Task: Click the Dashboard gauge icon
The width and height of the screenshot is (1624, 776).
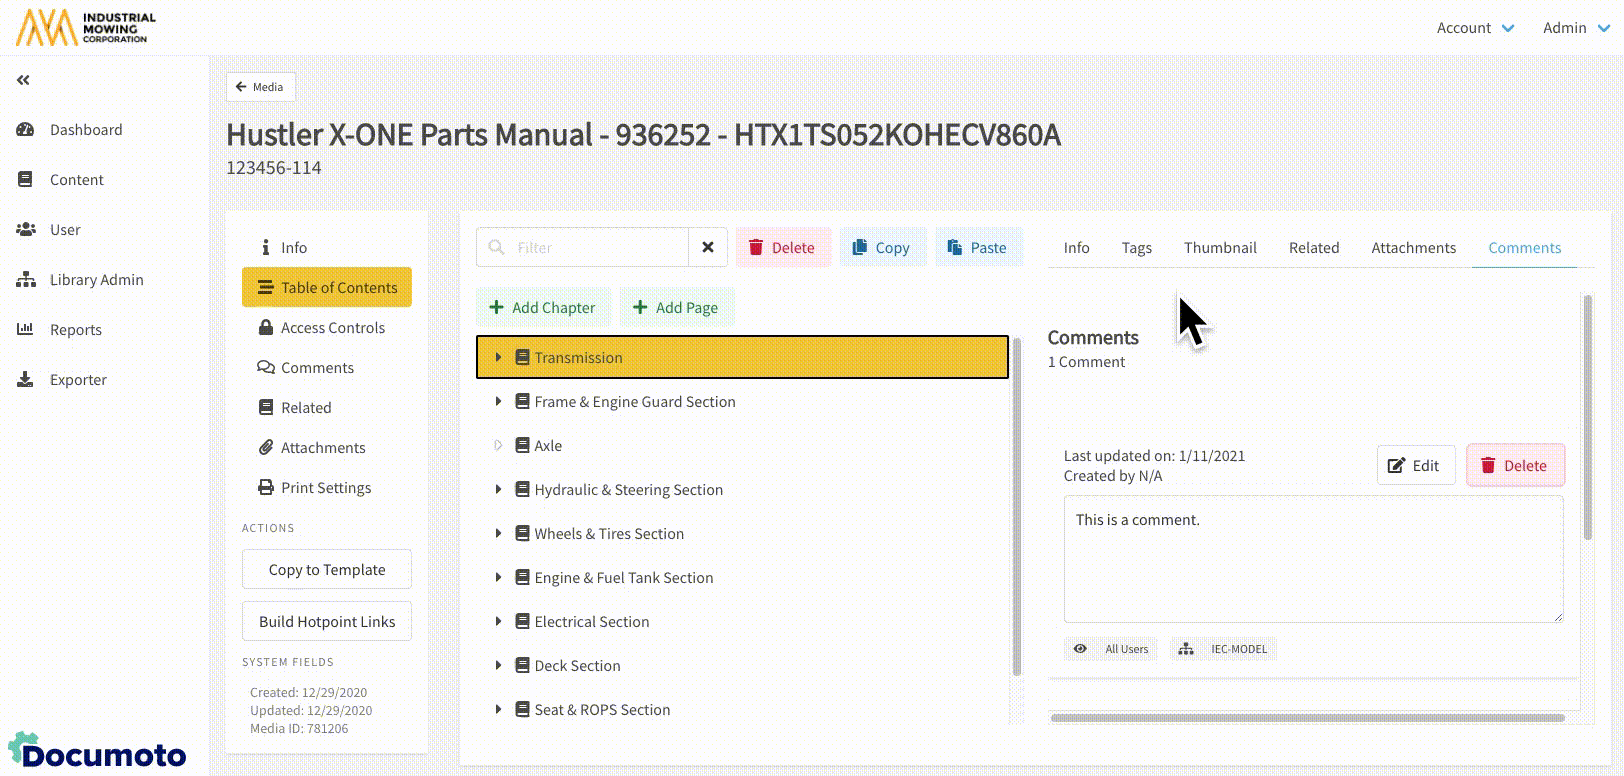Action: click(26, 130)
